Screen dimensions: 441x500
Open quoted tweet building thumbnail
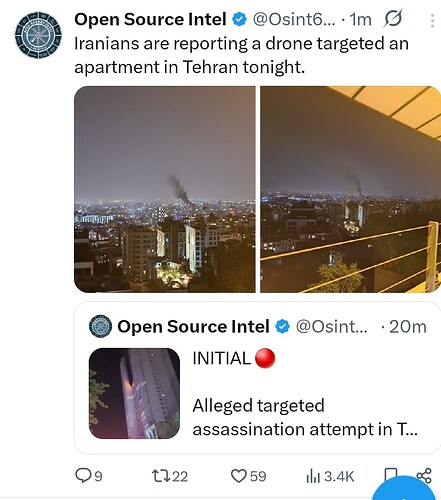[x=134, y=393]
